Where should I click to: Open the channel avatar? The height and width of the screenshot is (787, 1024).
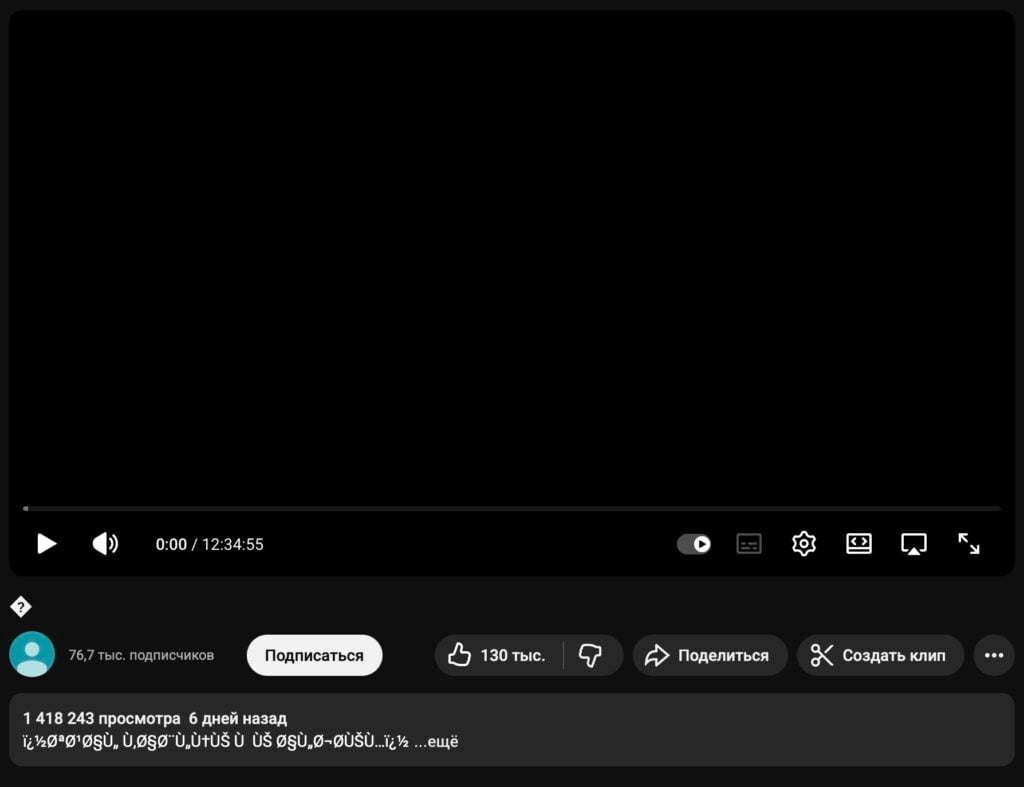tap(32, 655)
